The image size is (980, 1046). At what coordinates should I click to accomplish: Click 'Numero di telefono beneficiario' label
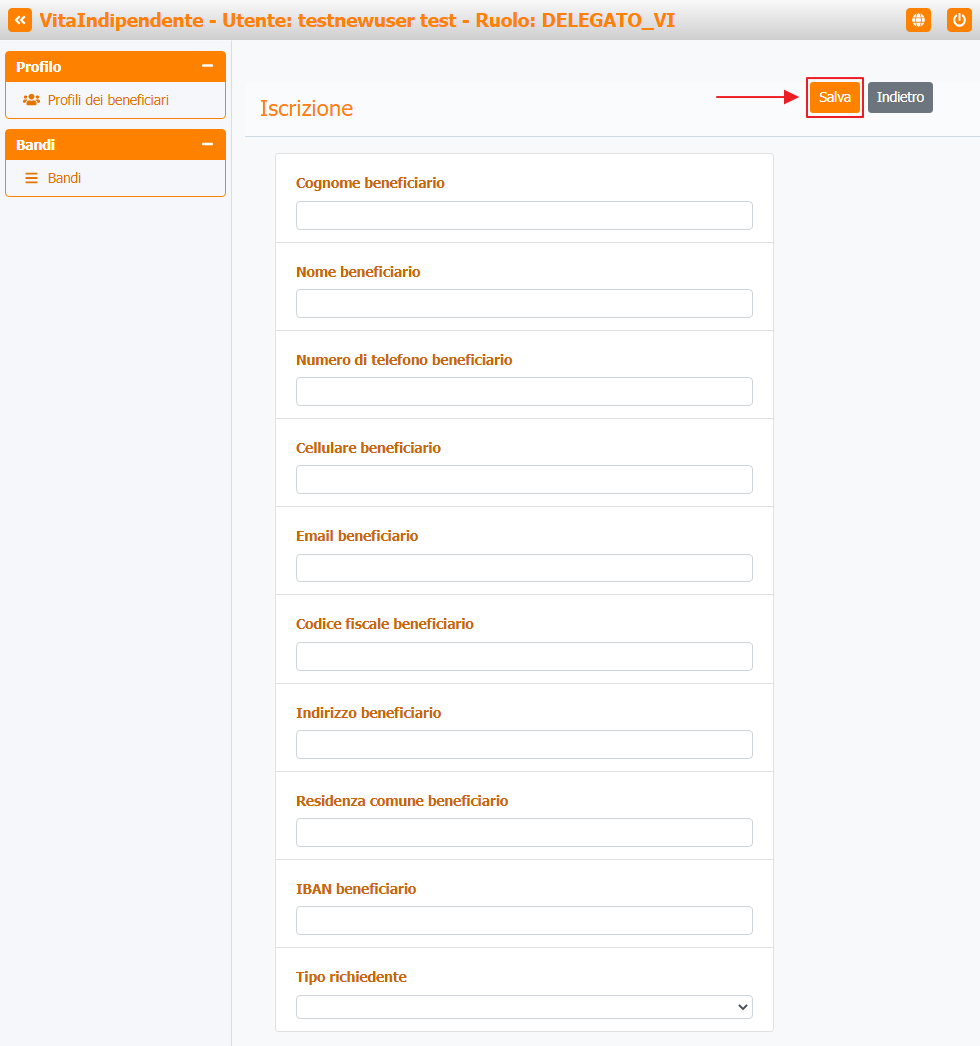tap(404, 360)
